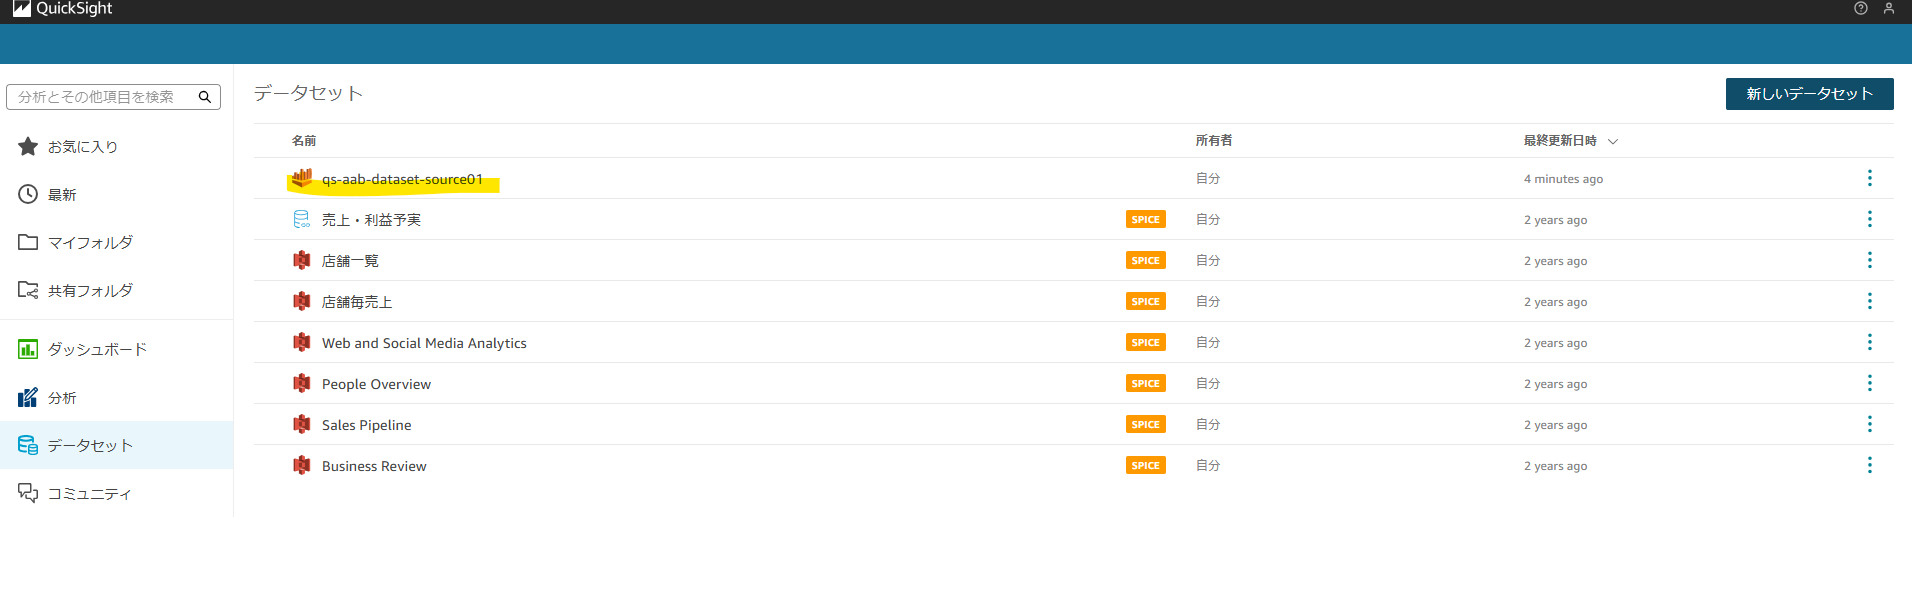The image size is (1912, 592).
Task: Click the 分析とその他項目を検索 search field
Action: coord(113,97)
